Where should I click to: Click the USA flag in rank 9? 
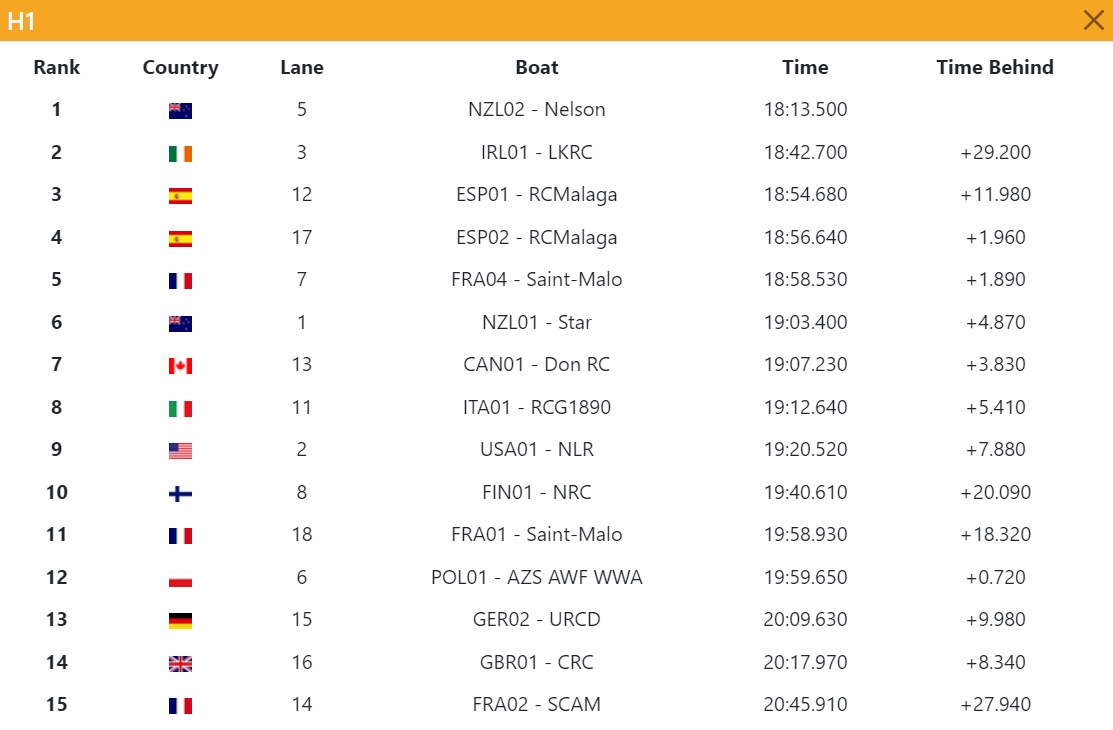point(180,451)
